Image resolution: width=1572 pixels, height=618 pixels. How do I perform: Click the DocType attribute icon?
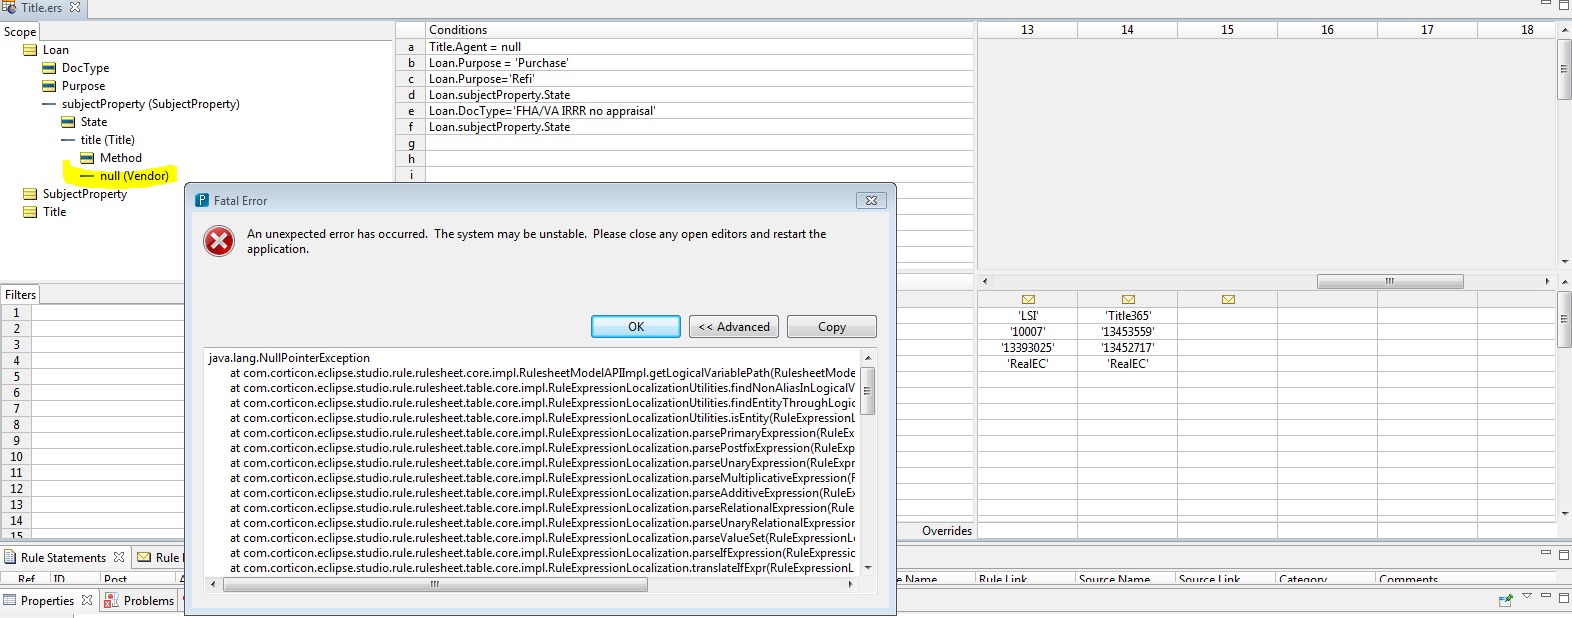pyautogui.click(x=49, y=68)
